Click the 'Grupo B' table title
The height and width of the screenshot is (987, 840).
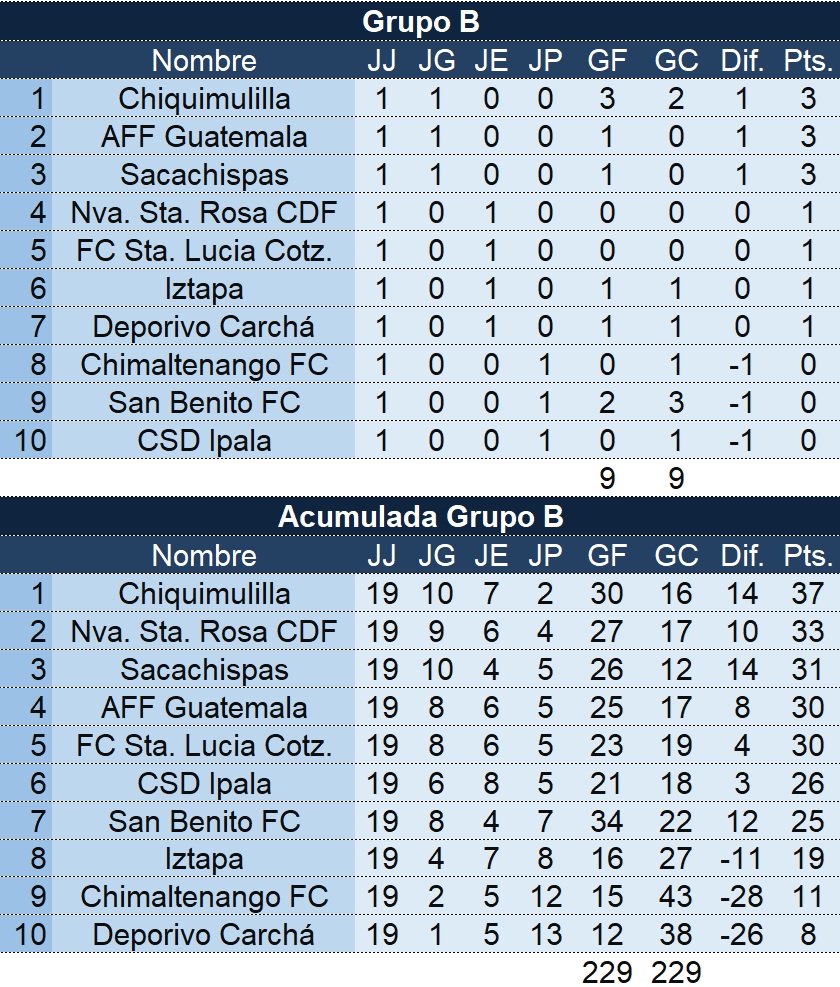tap(420, 21)
